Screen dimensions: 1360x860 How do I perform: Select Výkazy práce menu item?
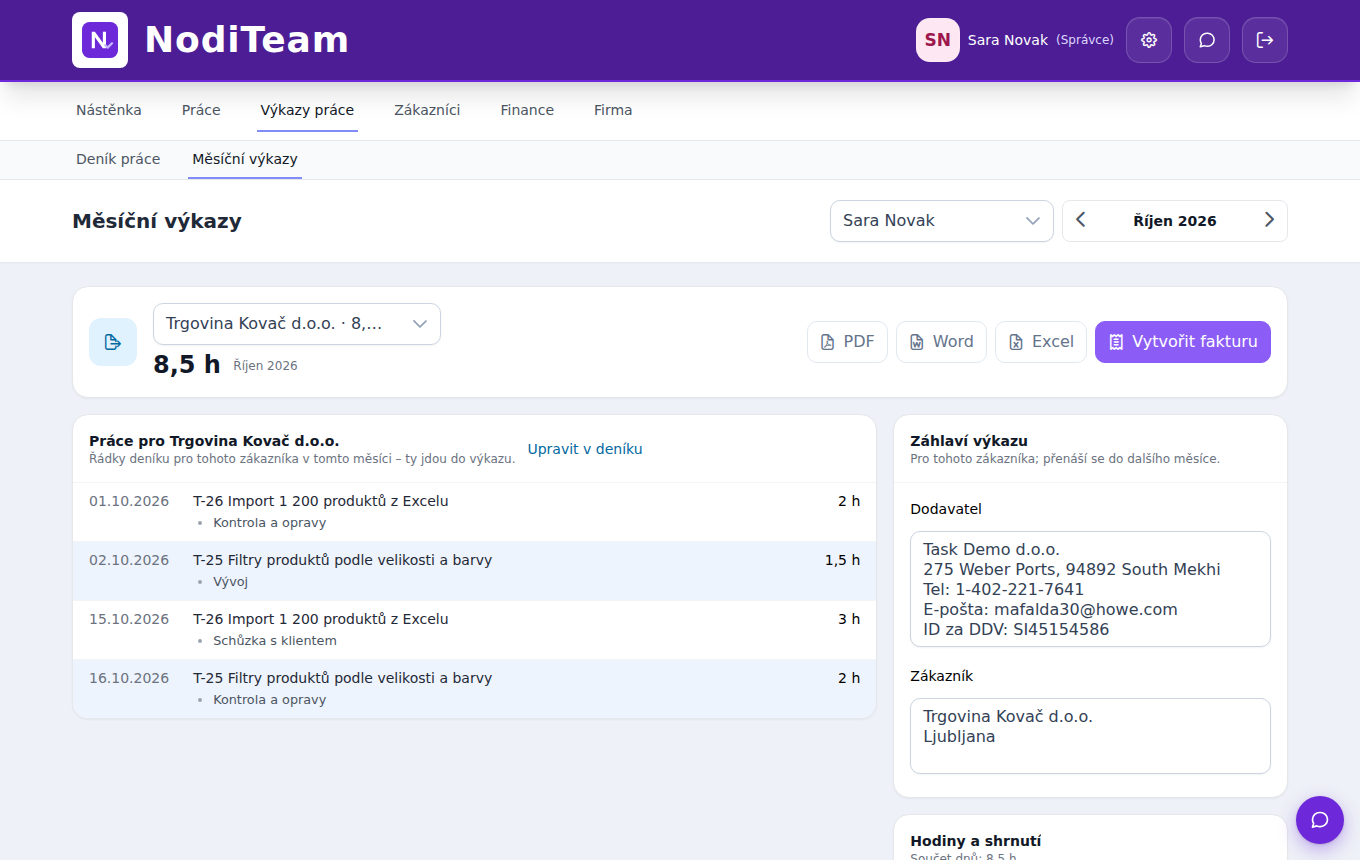pyautogui.click(x=307, y=110)
